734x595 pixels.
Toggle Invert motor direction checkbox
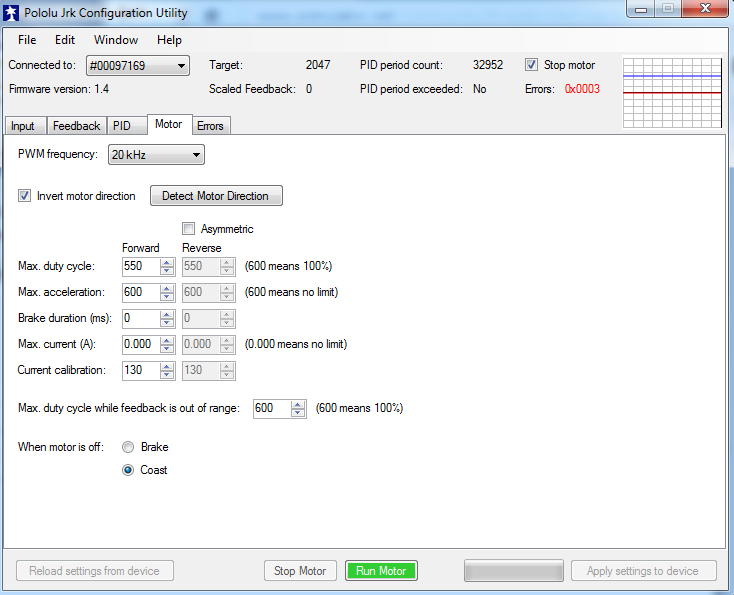pyautogui.click(x=24, y=196)
